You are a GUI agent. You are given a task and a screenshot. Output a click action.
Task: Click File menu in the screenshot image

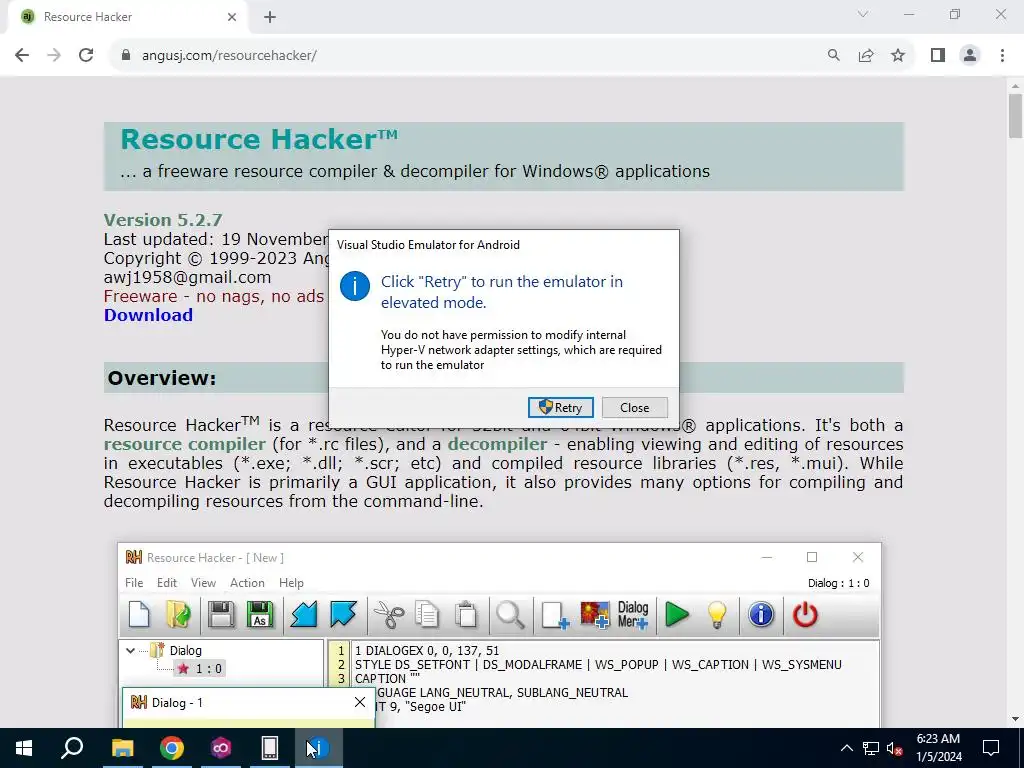(x=134, y=583)
